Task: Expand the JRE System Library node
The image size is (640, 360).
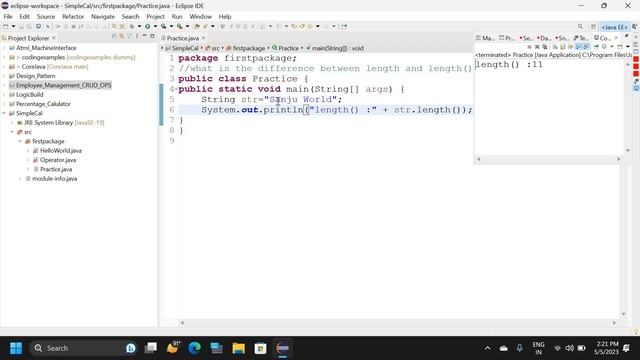Action: coord(12,122)
